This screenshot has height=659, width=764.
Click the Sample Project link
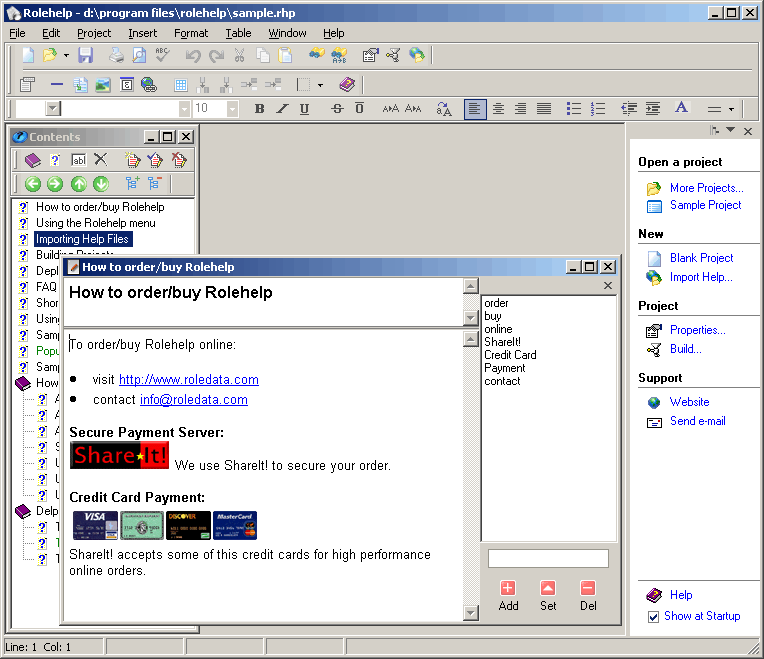click(x=705, y=206)
